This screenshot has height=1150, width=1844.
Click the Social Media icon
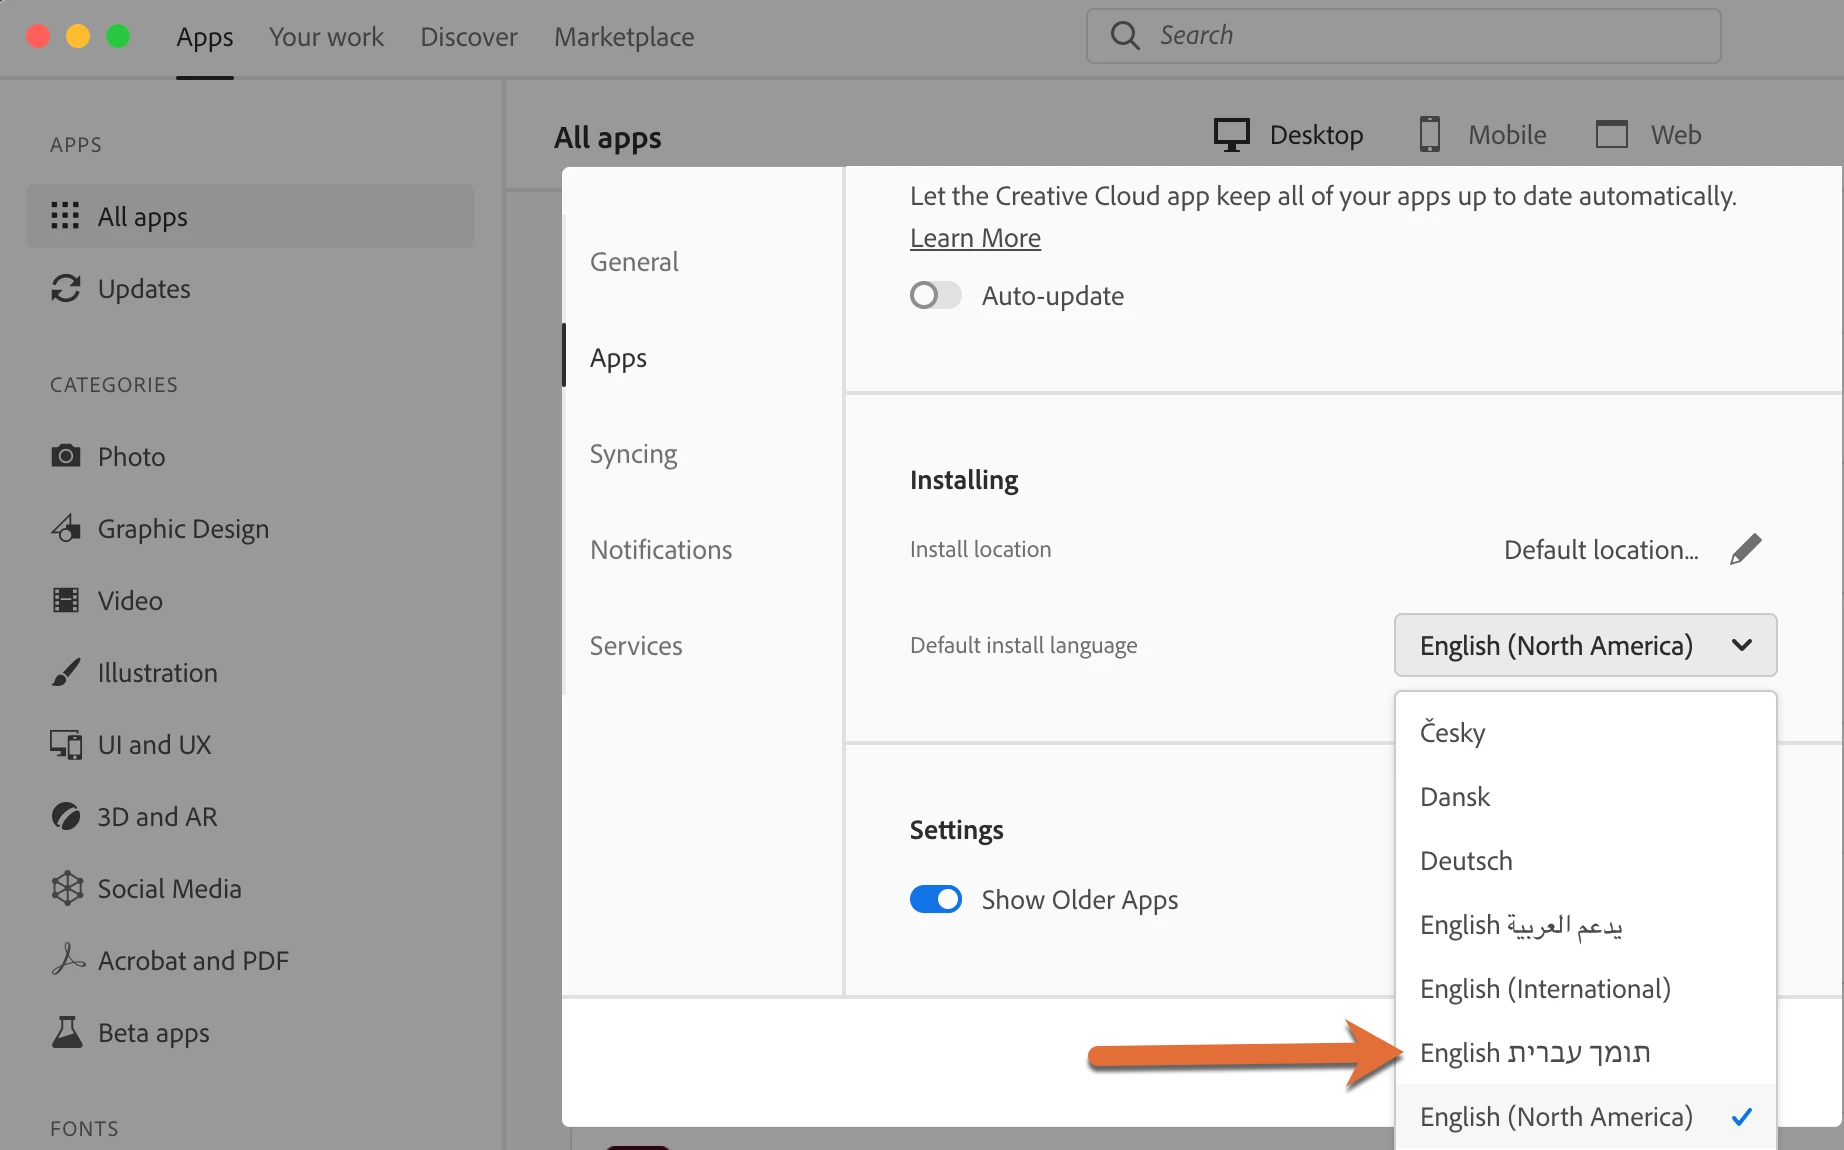tap(67, 888)
